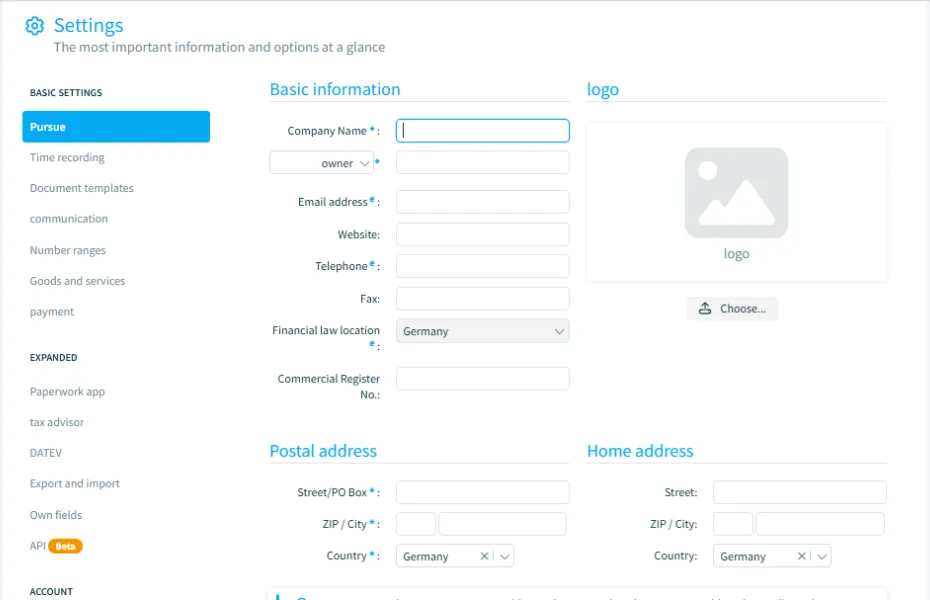Click the Basic information heading

(335, 89)
